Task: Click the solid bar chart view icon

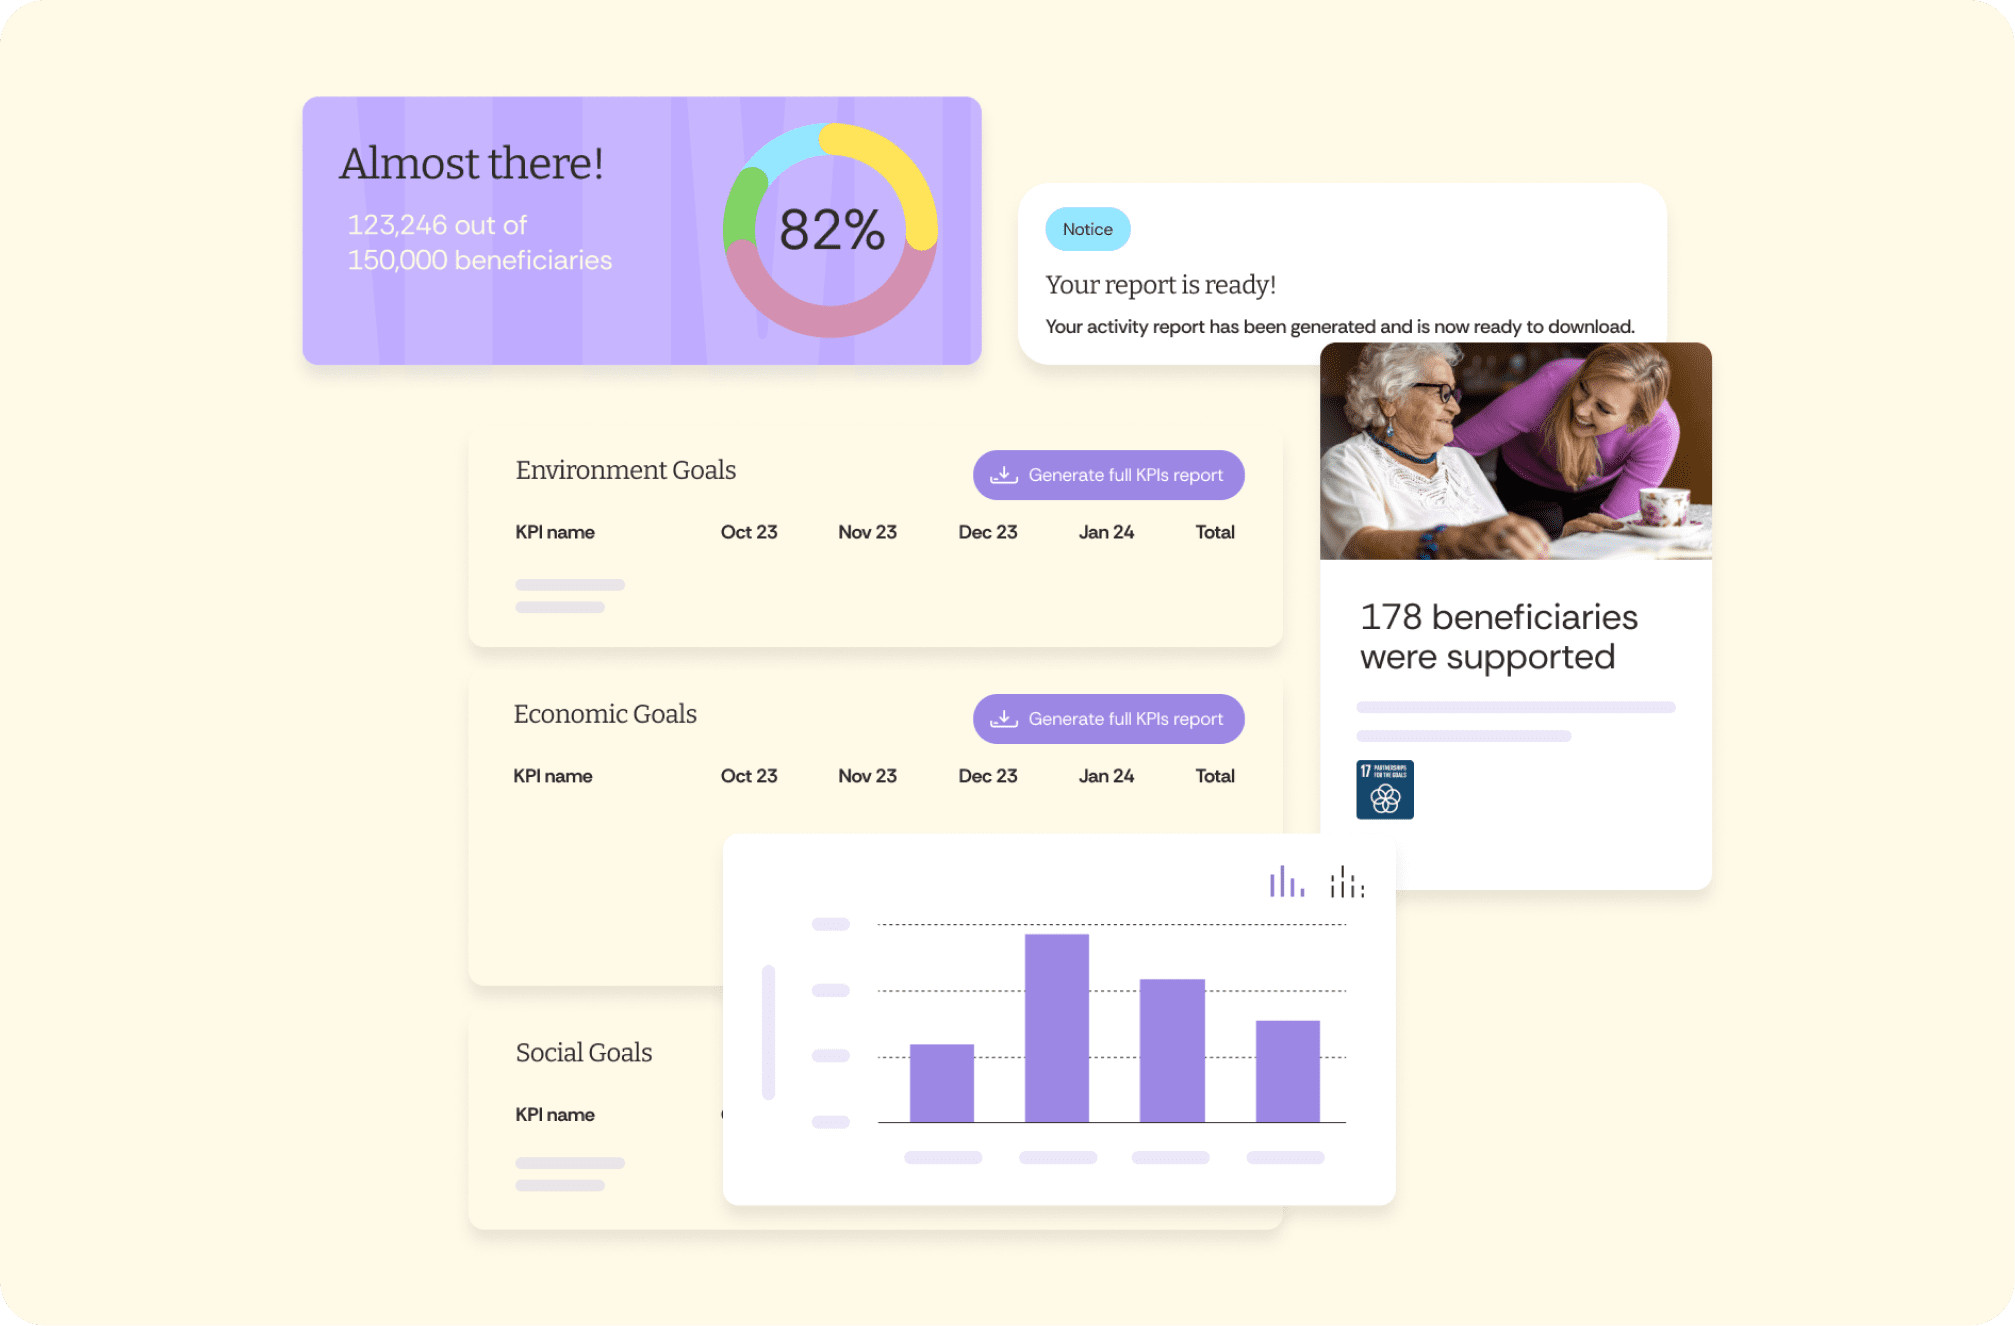Action: tap(1286, 882)
